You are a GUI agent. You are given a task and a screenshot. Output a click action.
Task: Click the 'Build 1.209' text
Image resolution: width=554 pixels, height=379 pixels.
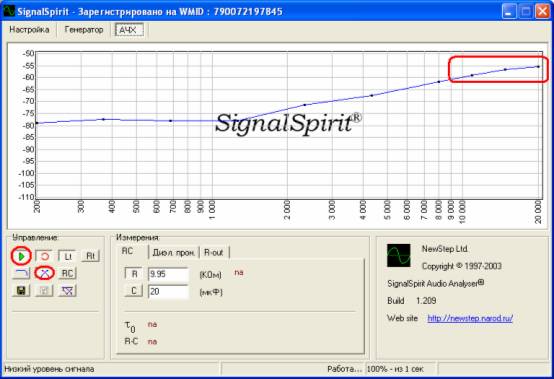(x=412, y=301)
